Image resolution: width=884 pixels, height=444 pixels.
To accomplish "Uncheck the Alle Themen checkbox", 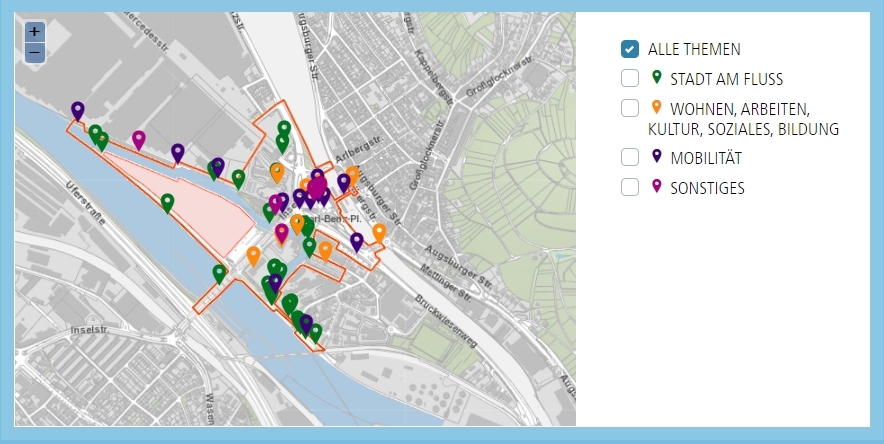I will (630, 48).
